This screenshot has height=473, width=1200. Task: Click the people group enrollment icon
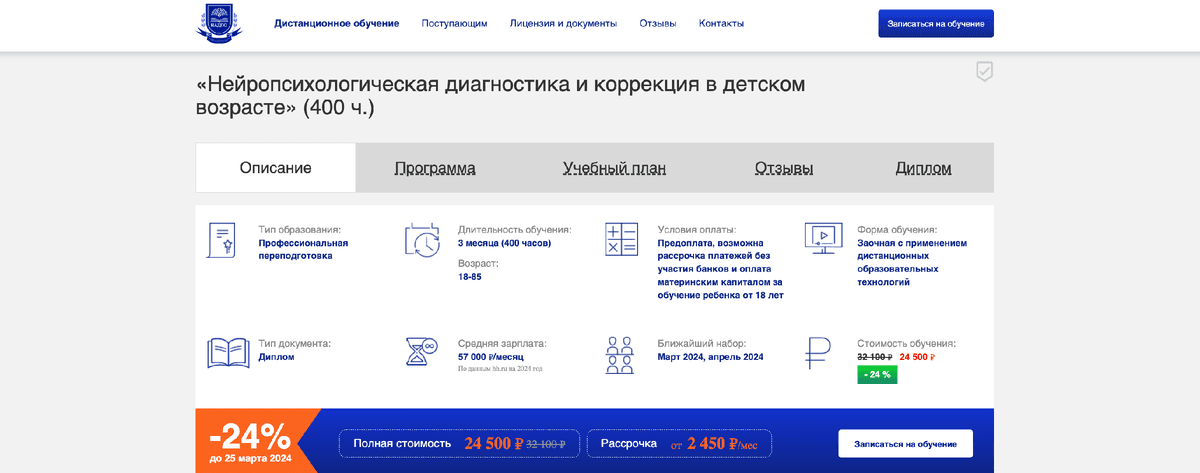[621, 354]
